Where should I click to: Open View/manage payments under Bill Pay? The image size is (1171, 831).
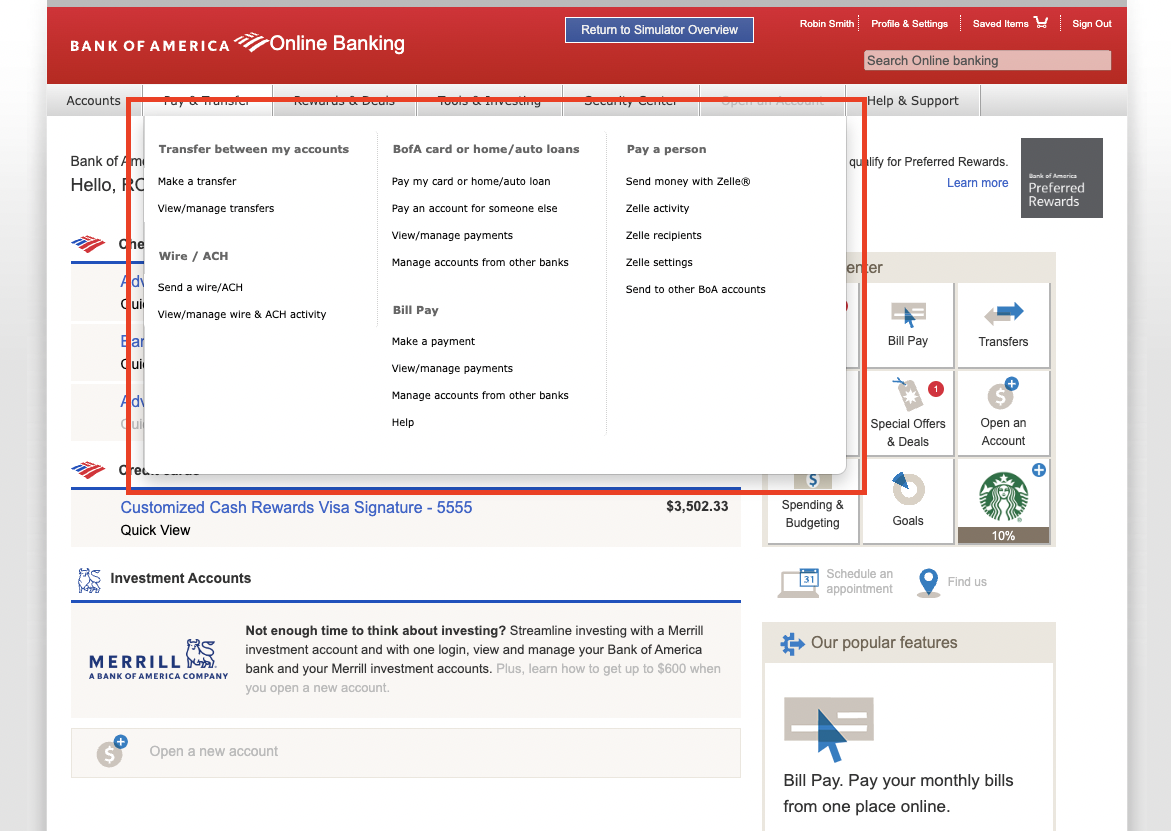pos(453,368)
